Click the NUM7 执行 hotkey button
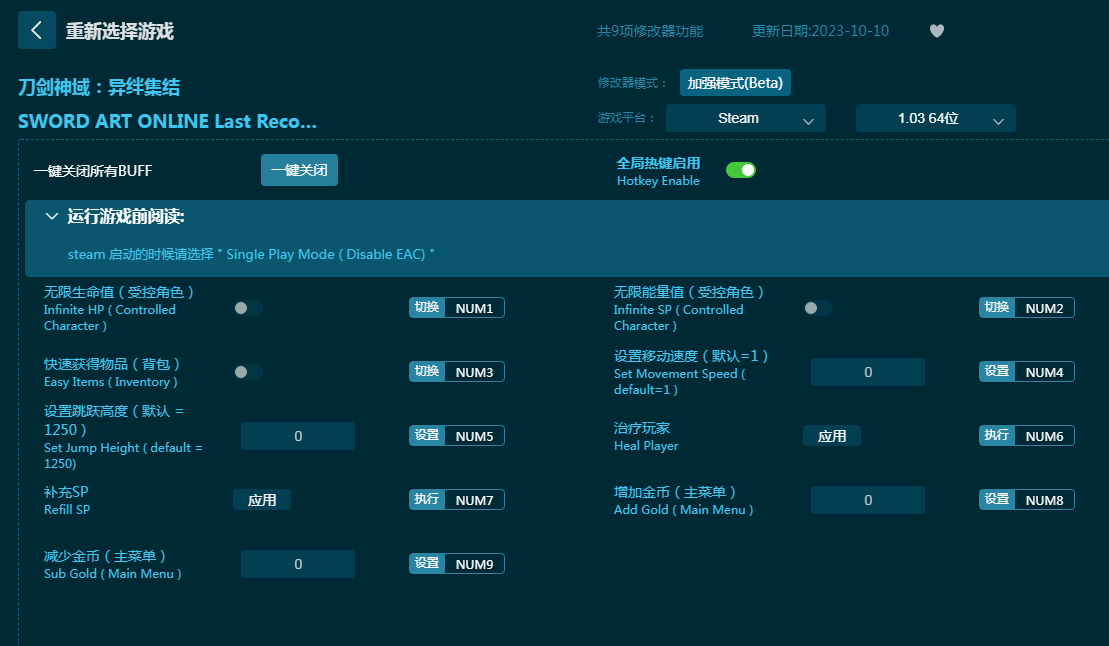 (x=456, y=500)
